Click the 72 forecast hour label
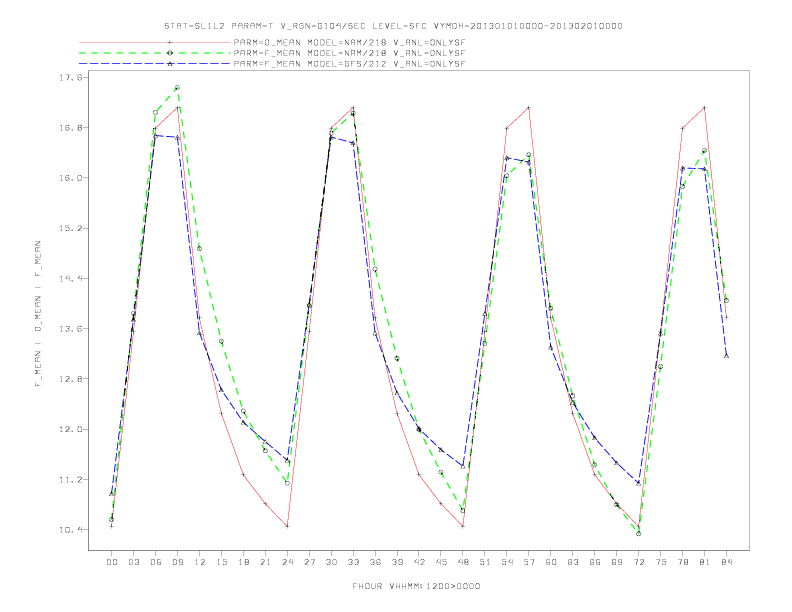Viewport: 792px width, 612px height. click(639, 562)
